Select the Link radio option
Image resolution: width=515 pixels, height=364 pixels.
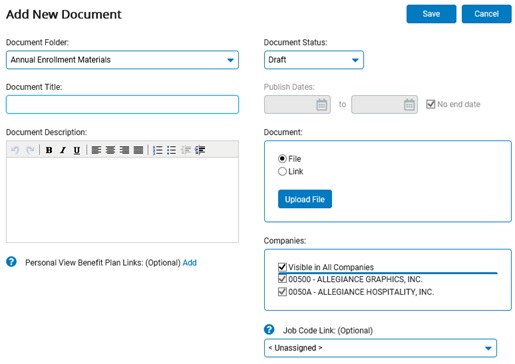tap(282, 171)
